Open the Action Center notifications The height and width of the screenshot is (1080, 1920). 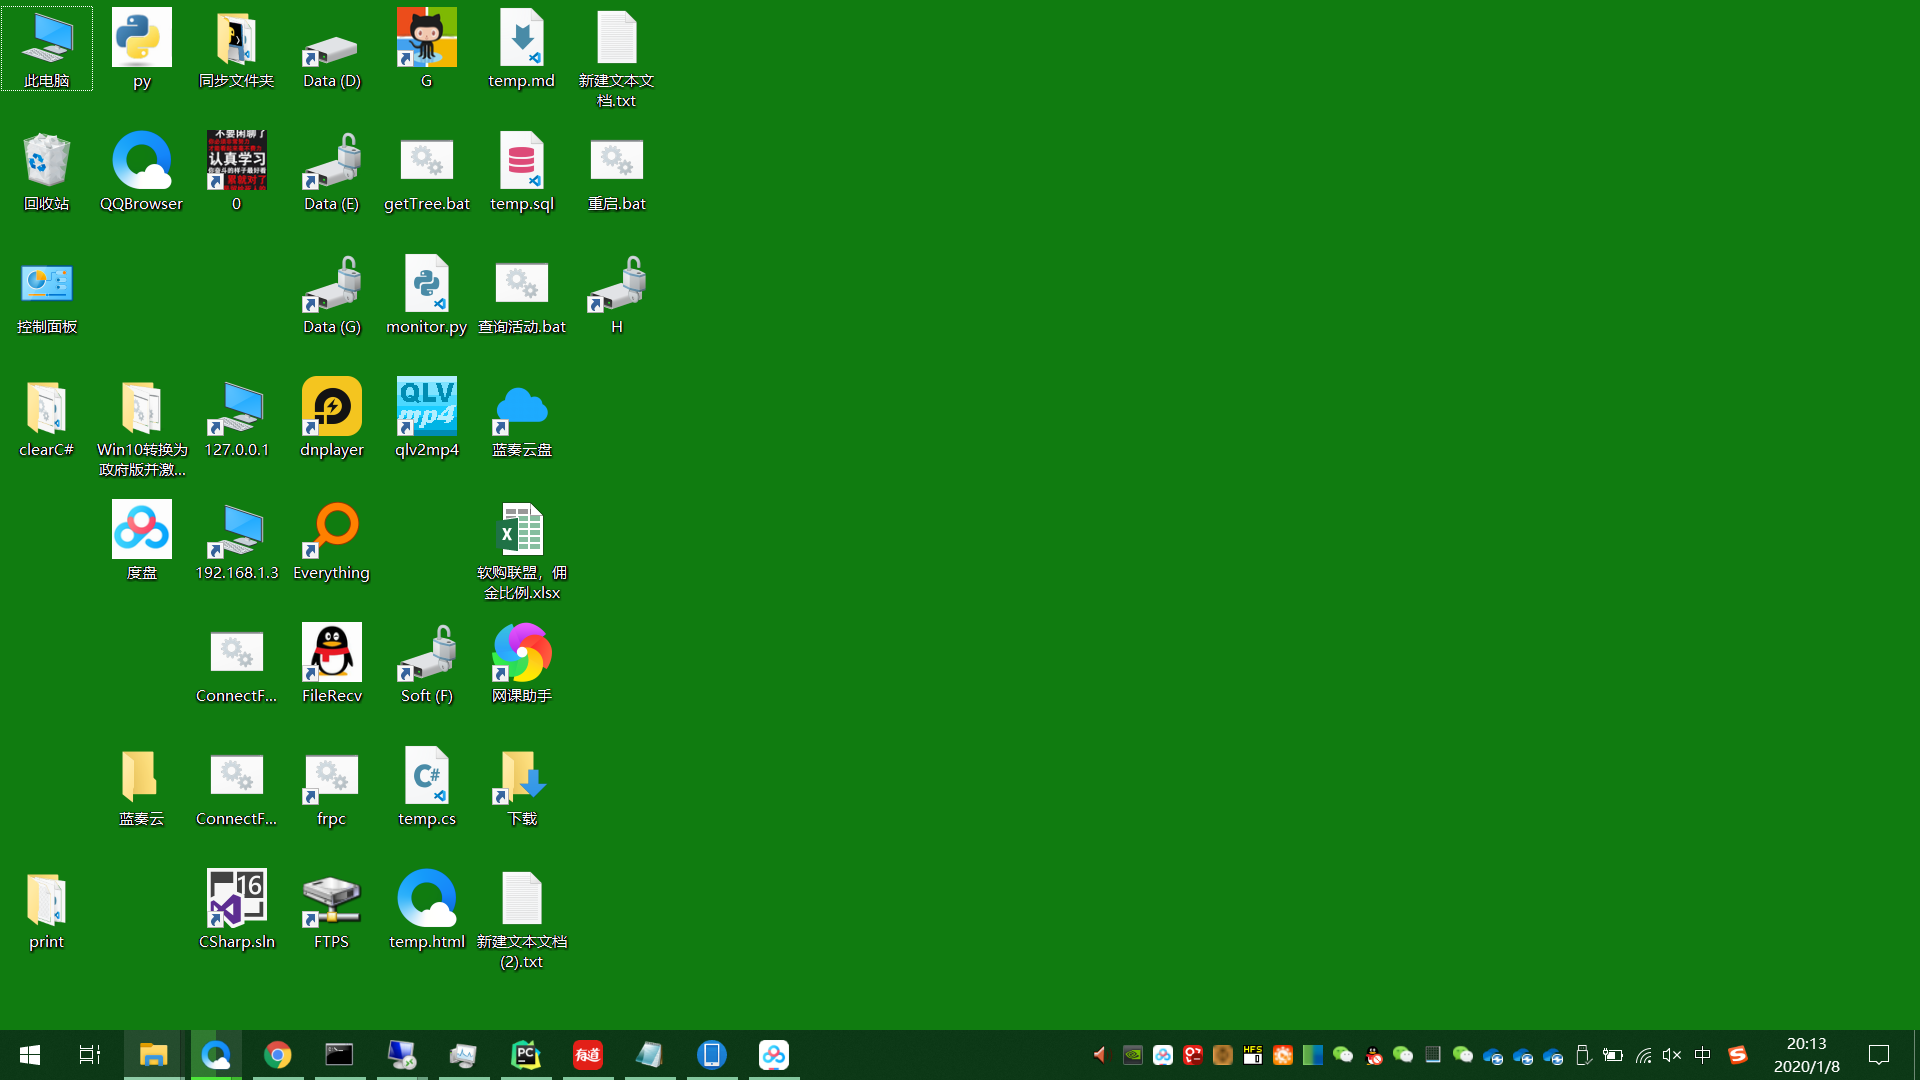[1878, 1054]
